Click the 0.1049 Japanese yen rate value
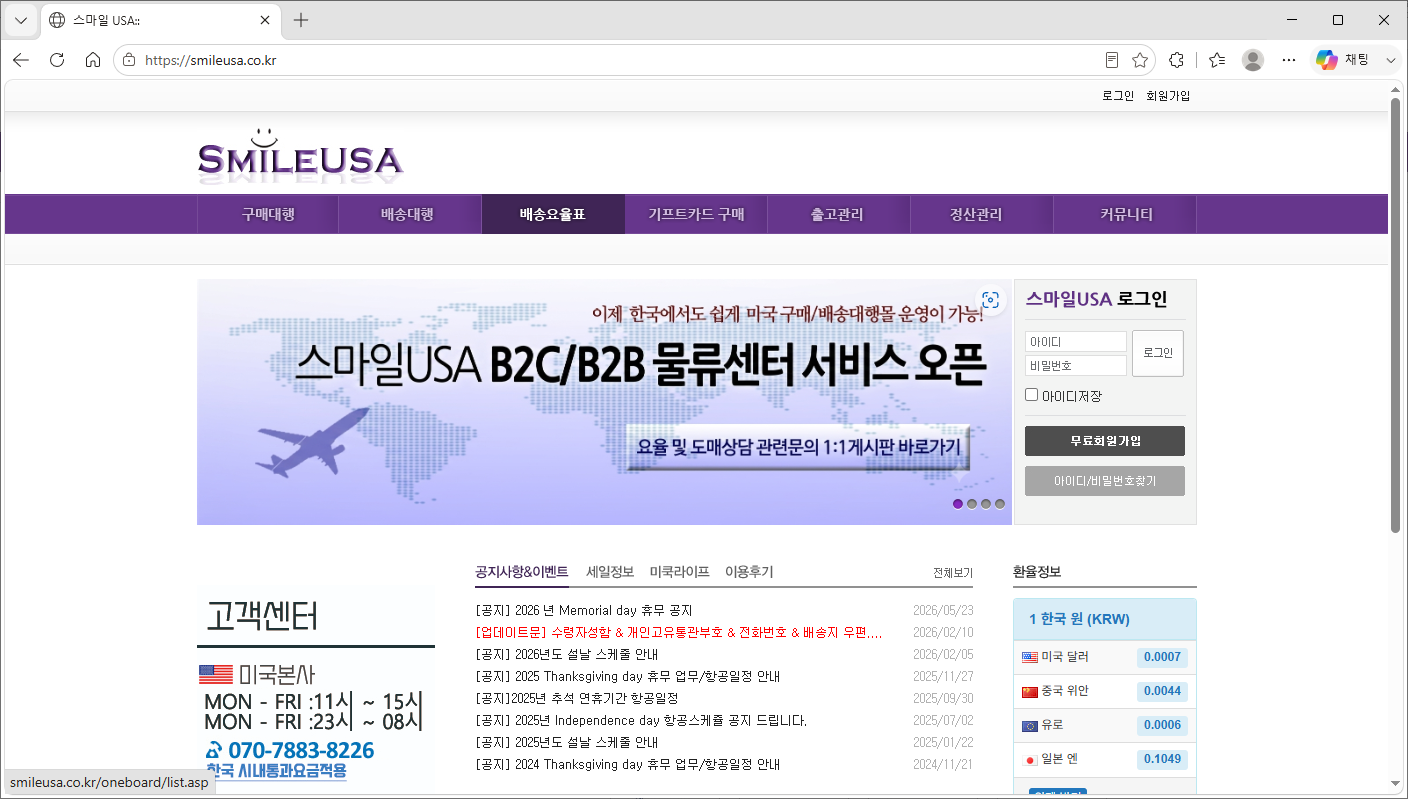This screenshot has width=1408, height=799. (x=1162, y=759)
